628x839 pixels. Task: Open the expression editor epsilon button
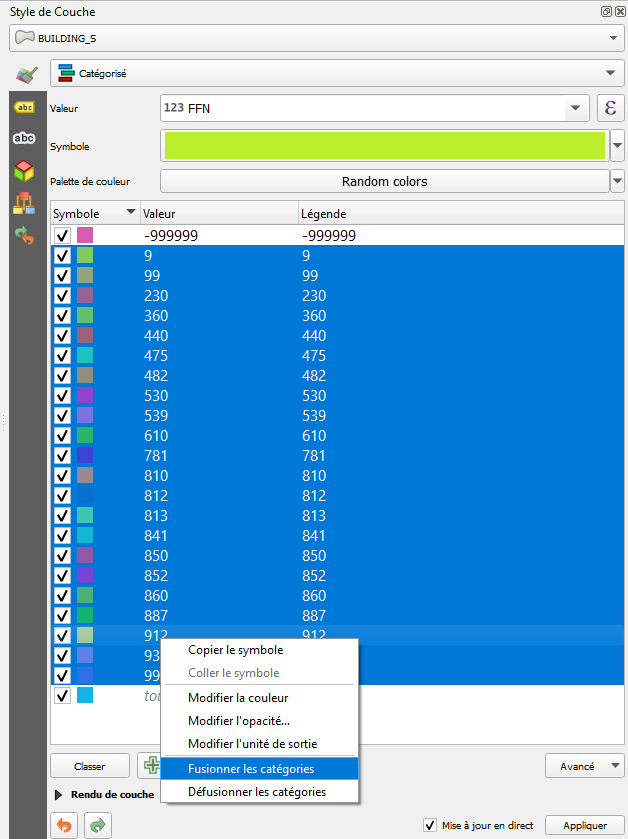609,108
